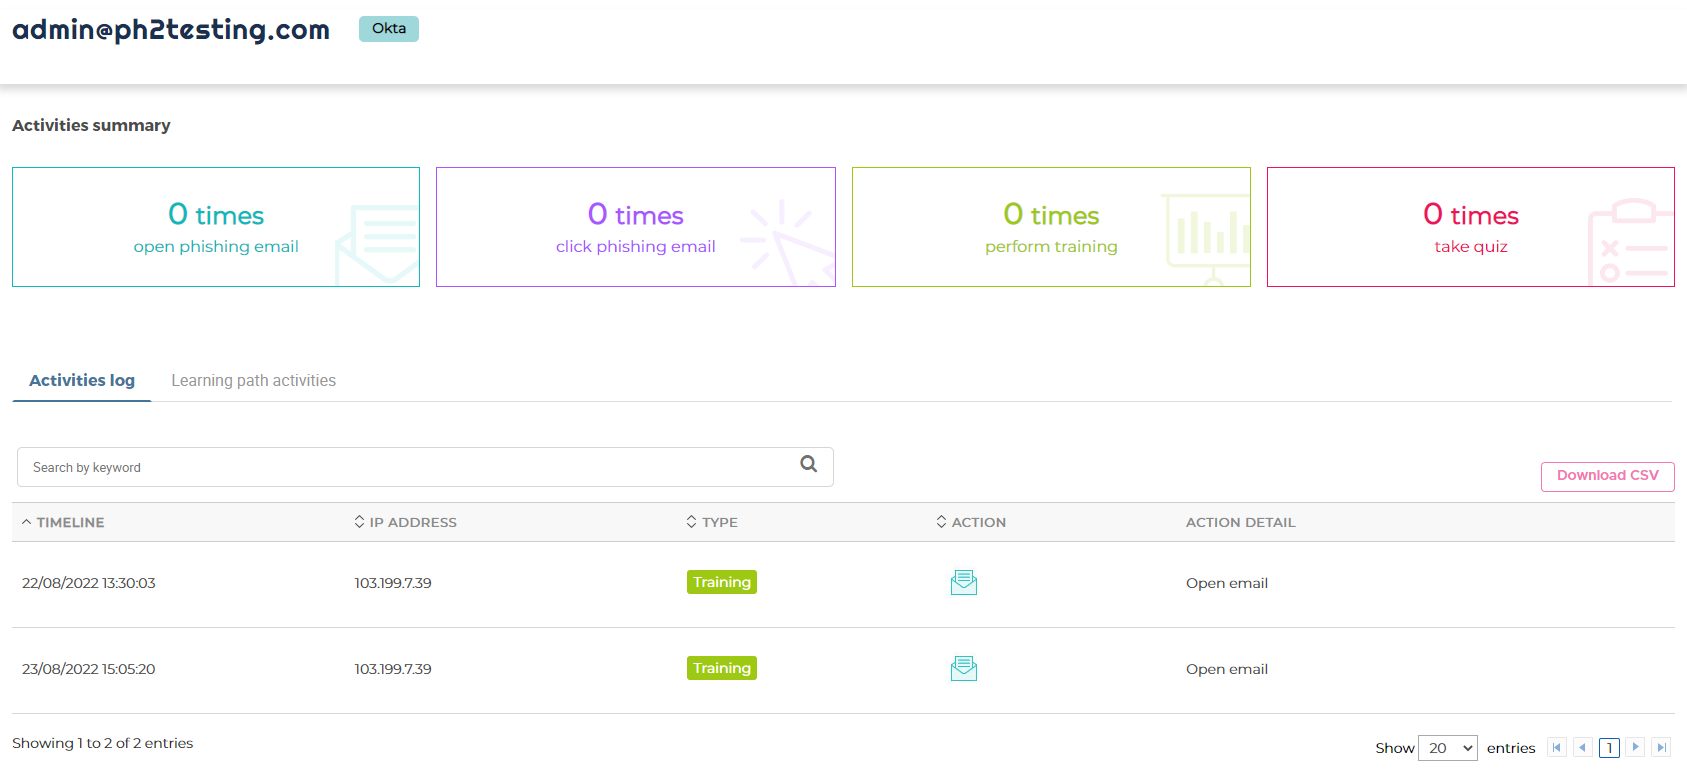
Task: Click Open email detail in 22/08/2022 row
Action: tap(1227, 583)
